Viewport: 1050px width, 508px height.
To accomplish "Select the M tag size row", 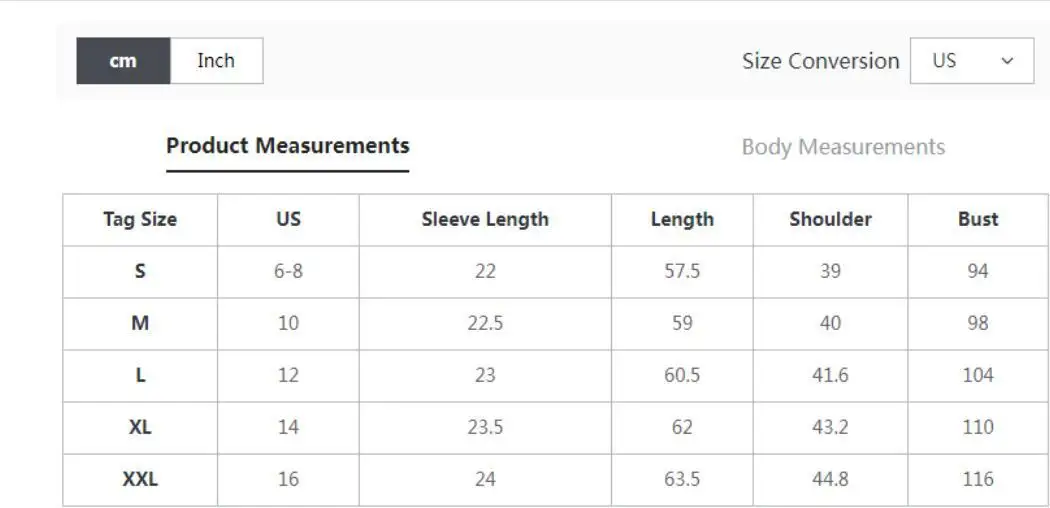I will [140, 323].
